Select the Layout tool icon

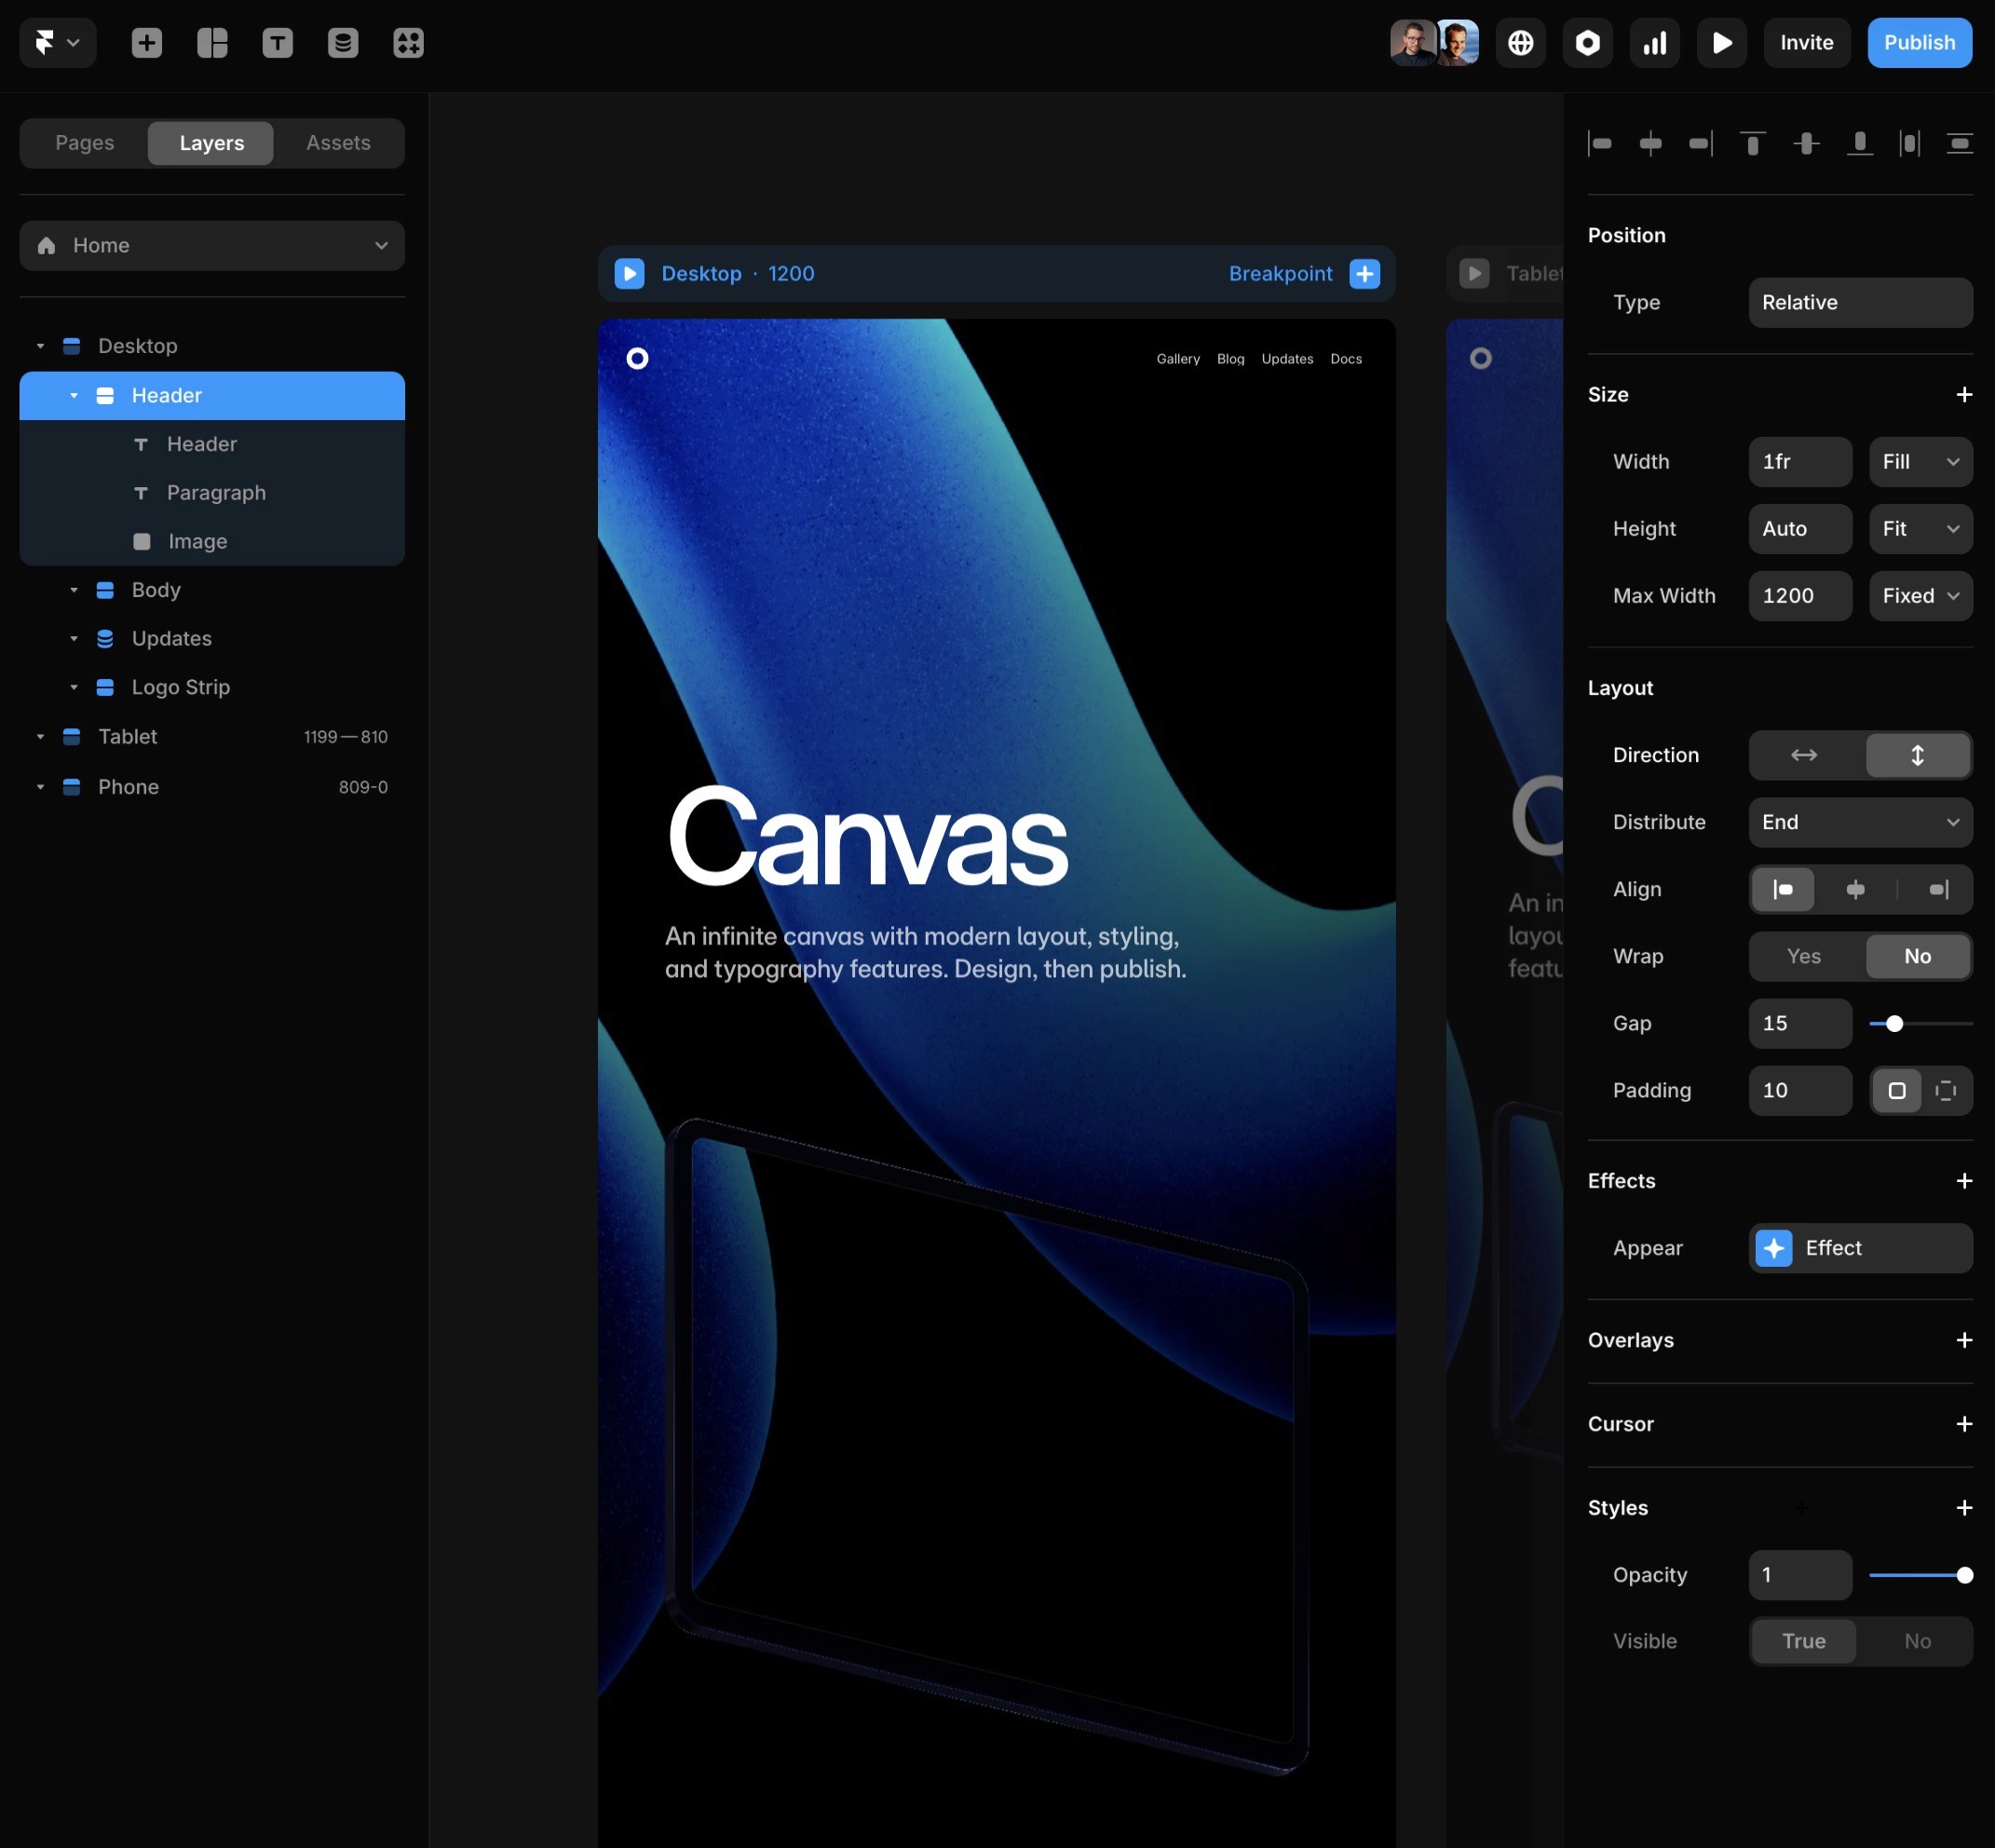click(212, 43)
